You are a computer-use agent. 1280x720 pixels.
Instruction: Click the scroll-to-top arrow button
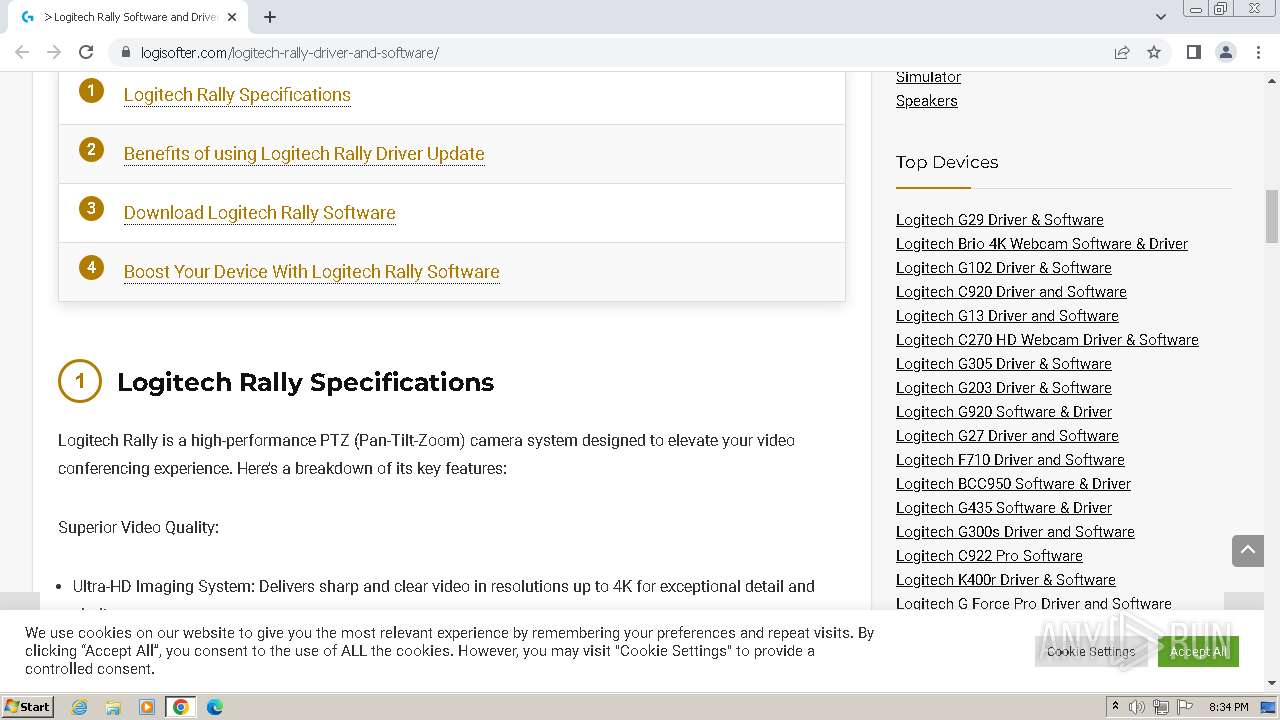point(1248,550)
